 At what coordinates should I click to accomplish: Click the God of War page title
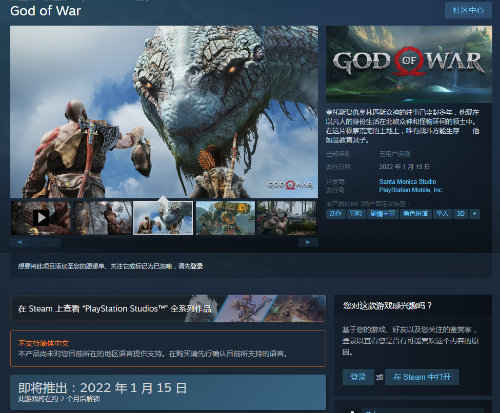pos(45,11)
